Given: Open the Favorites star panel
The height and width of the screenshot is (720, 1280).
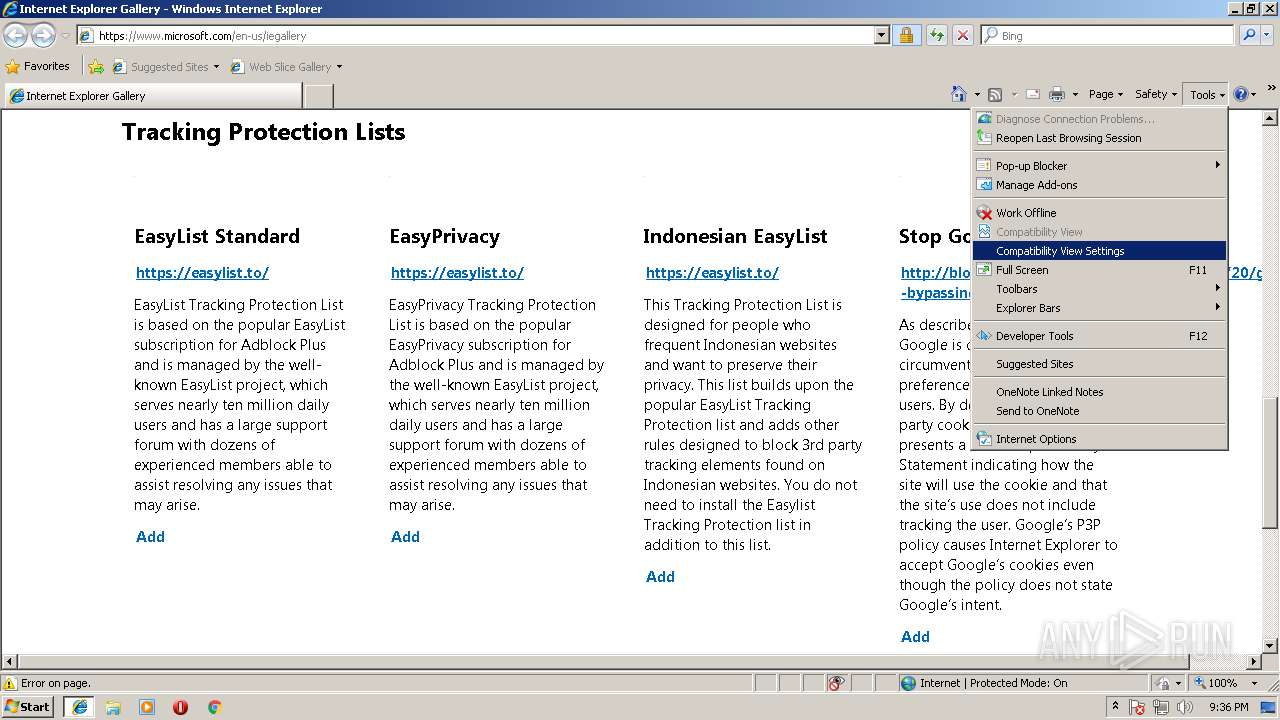Looking at the screenshot, I should tap(38, 66).
